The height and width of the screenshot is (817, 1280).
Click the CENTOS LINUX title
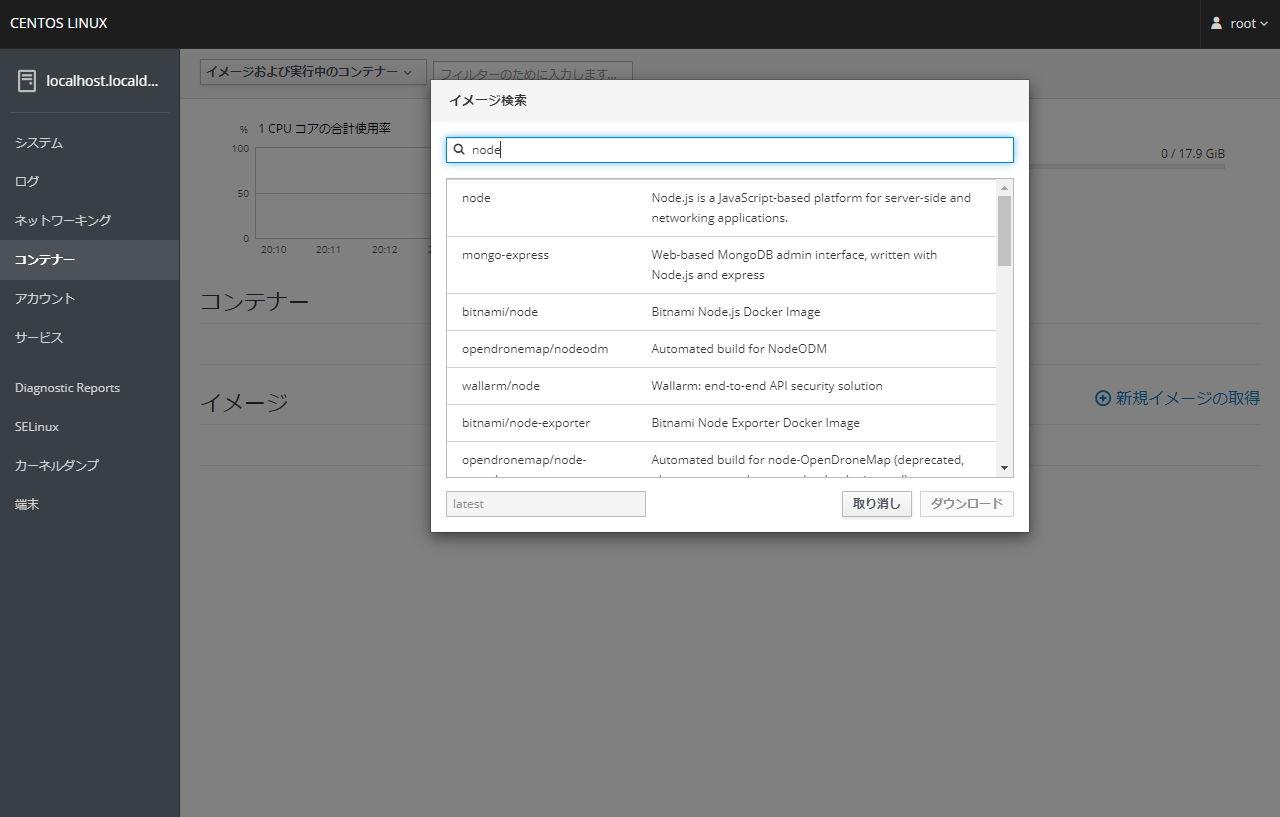click(x=59, y=23)
